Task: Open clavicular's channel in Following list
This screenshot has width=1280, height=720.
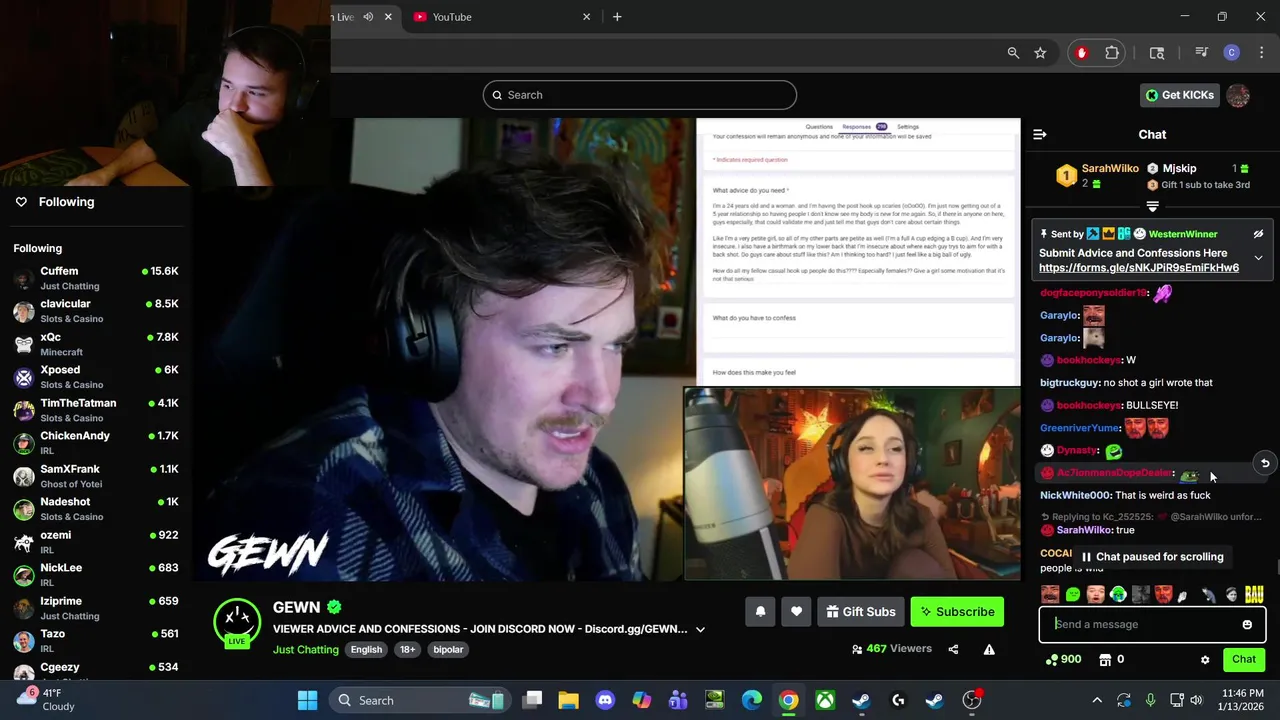Action: point(96,311)
